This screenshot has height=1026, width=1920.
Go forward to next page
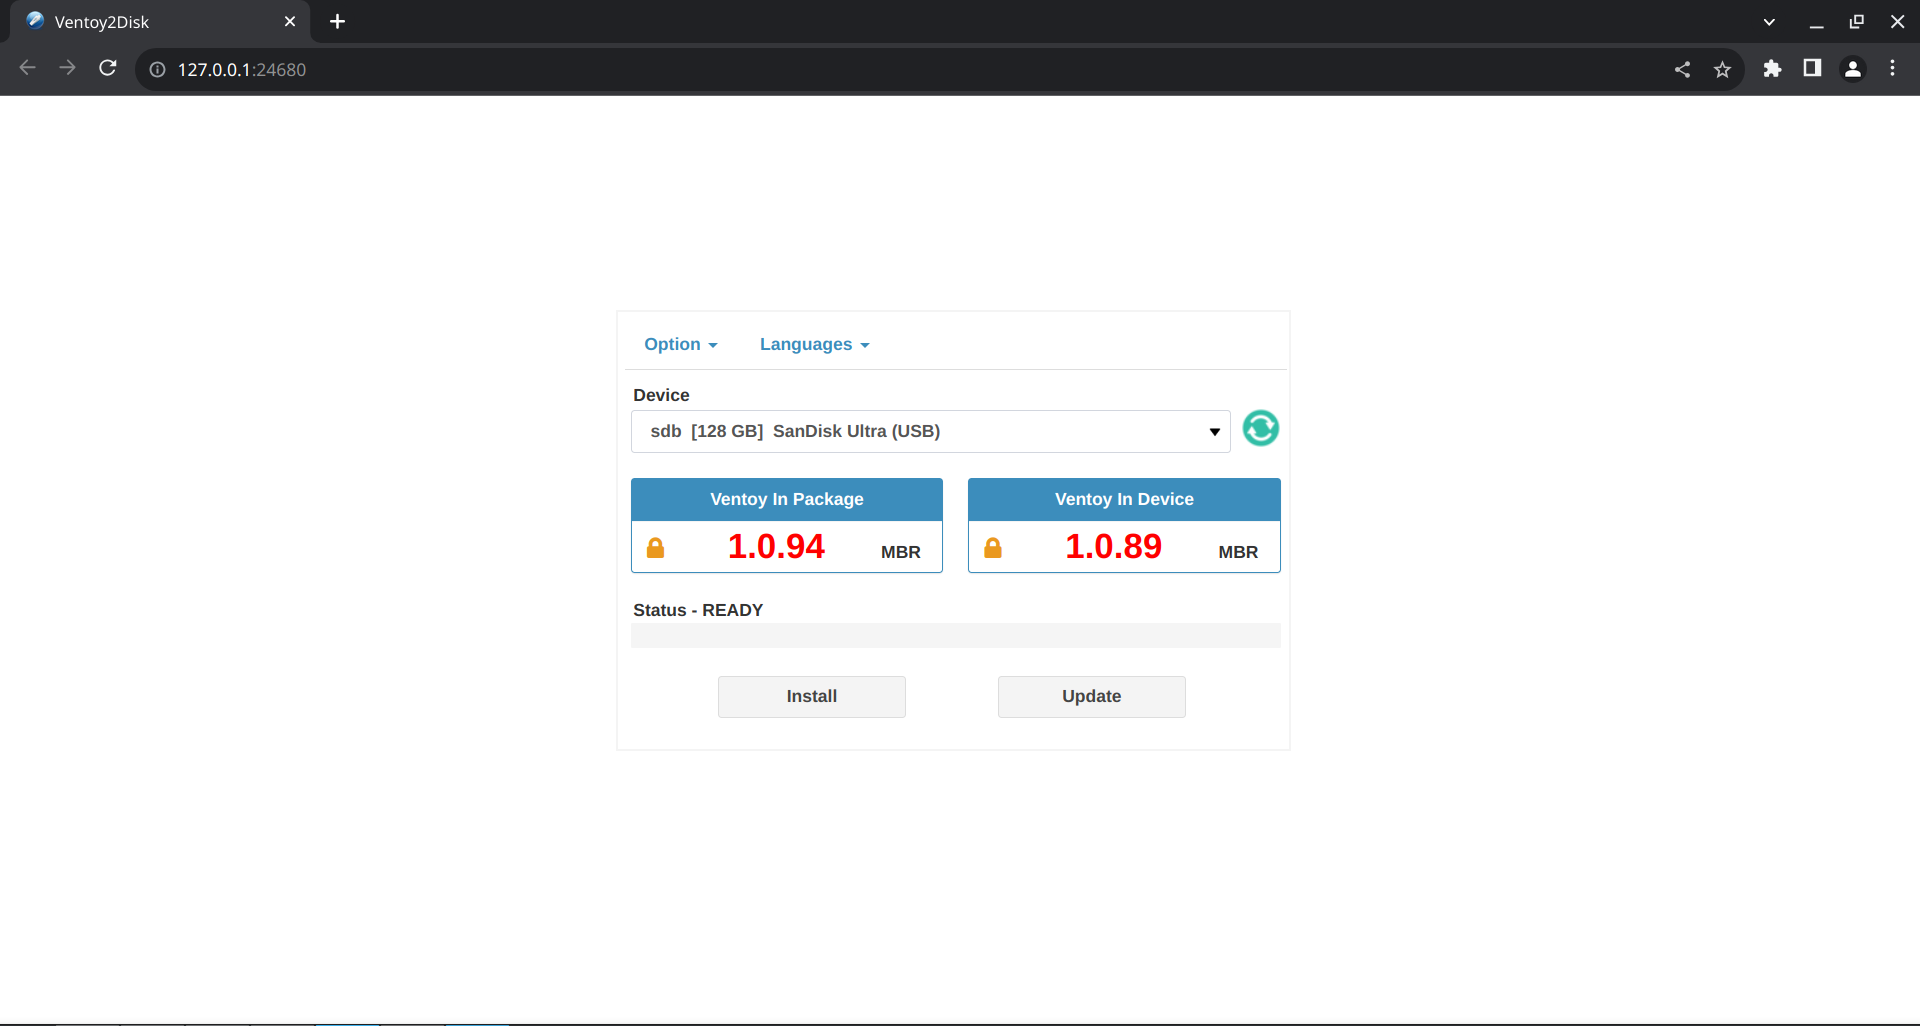pyautogui.click(x=67, y=68)
